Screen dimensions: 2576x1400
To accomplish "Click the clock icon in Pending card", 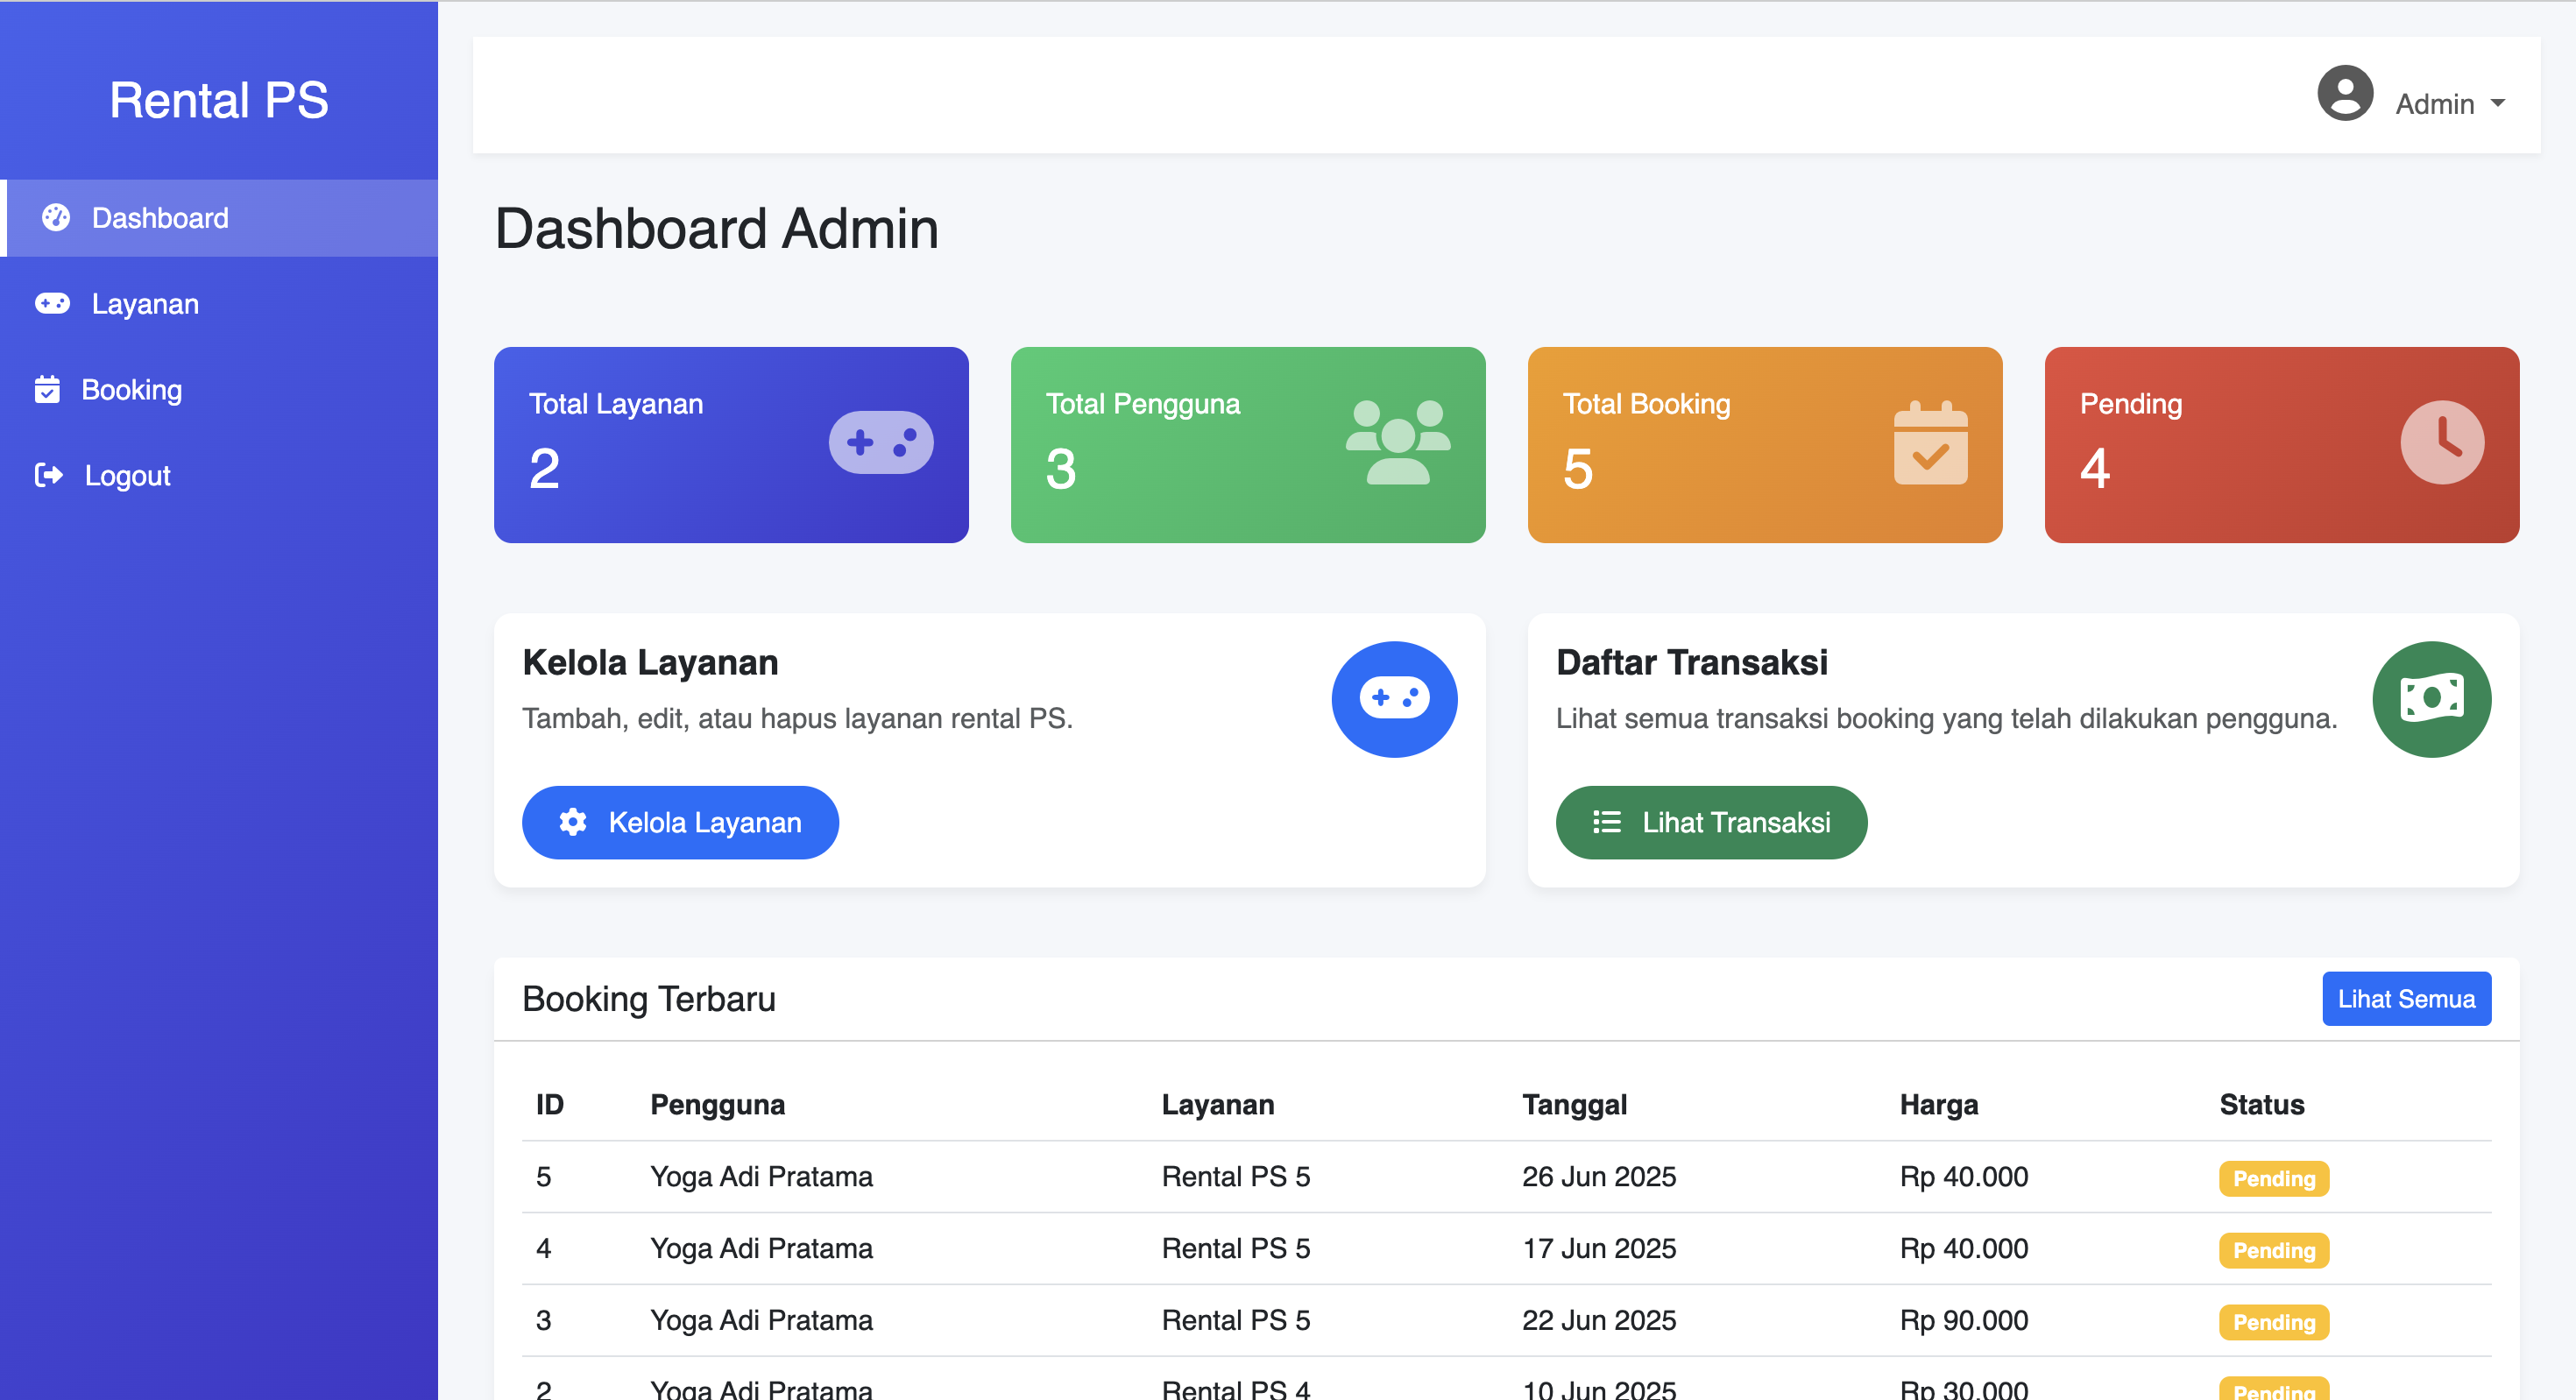I will pos(2441,442).
